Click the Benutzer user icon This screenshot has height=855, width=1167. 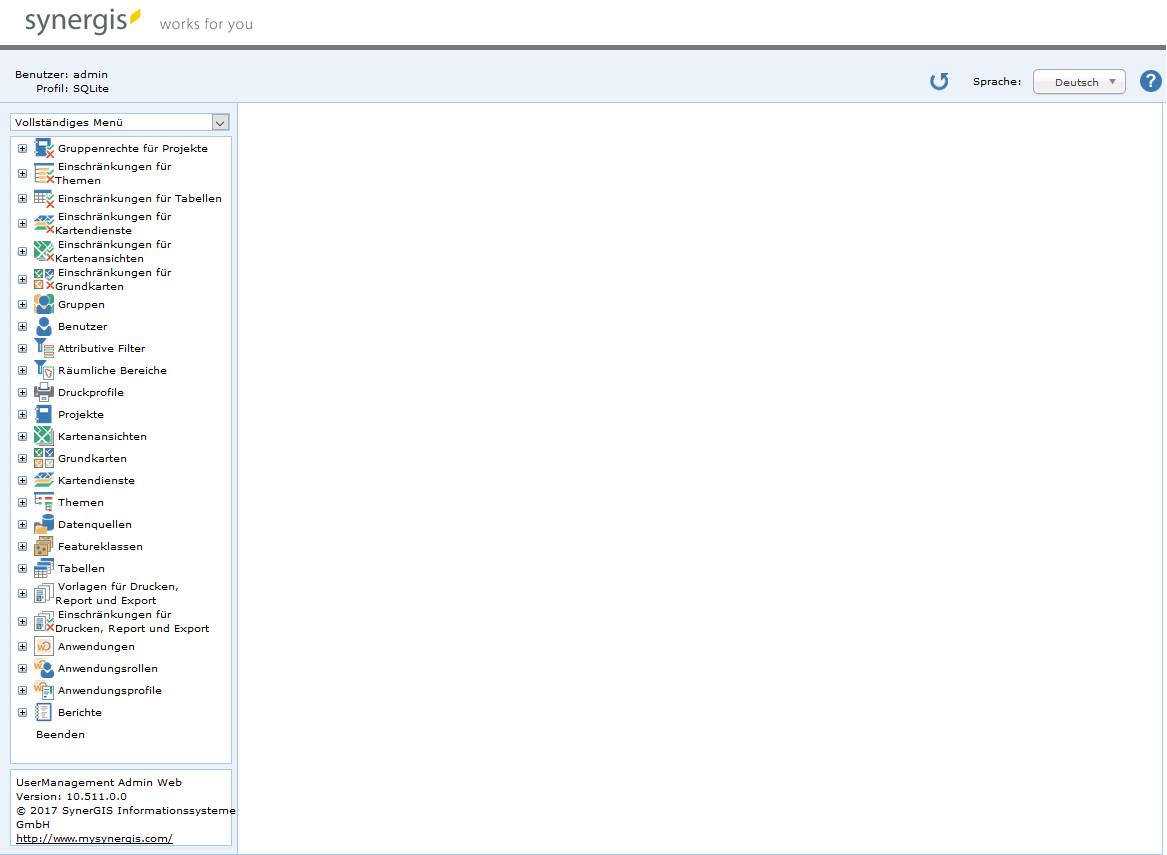coord(44,327)
